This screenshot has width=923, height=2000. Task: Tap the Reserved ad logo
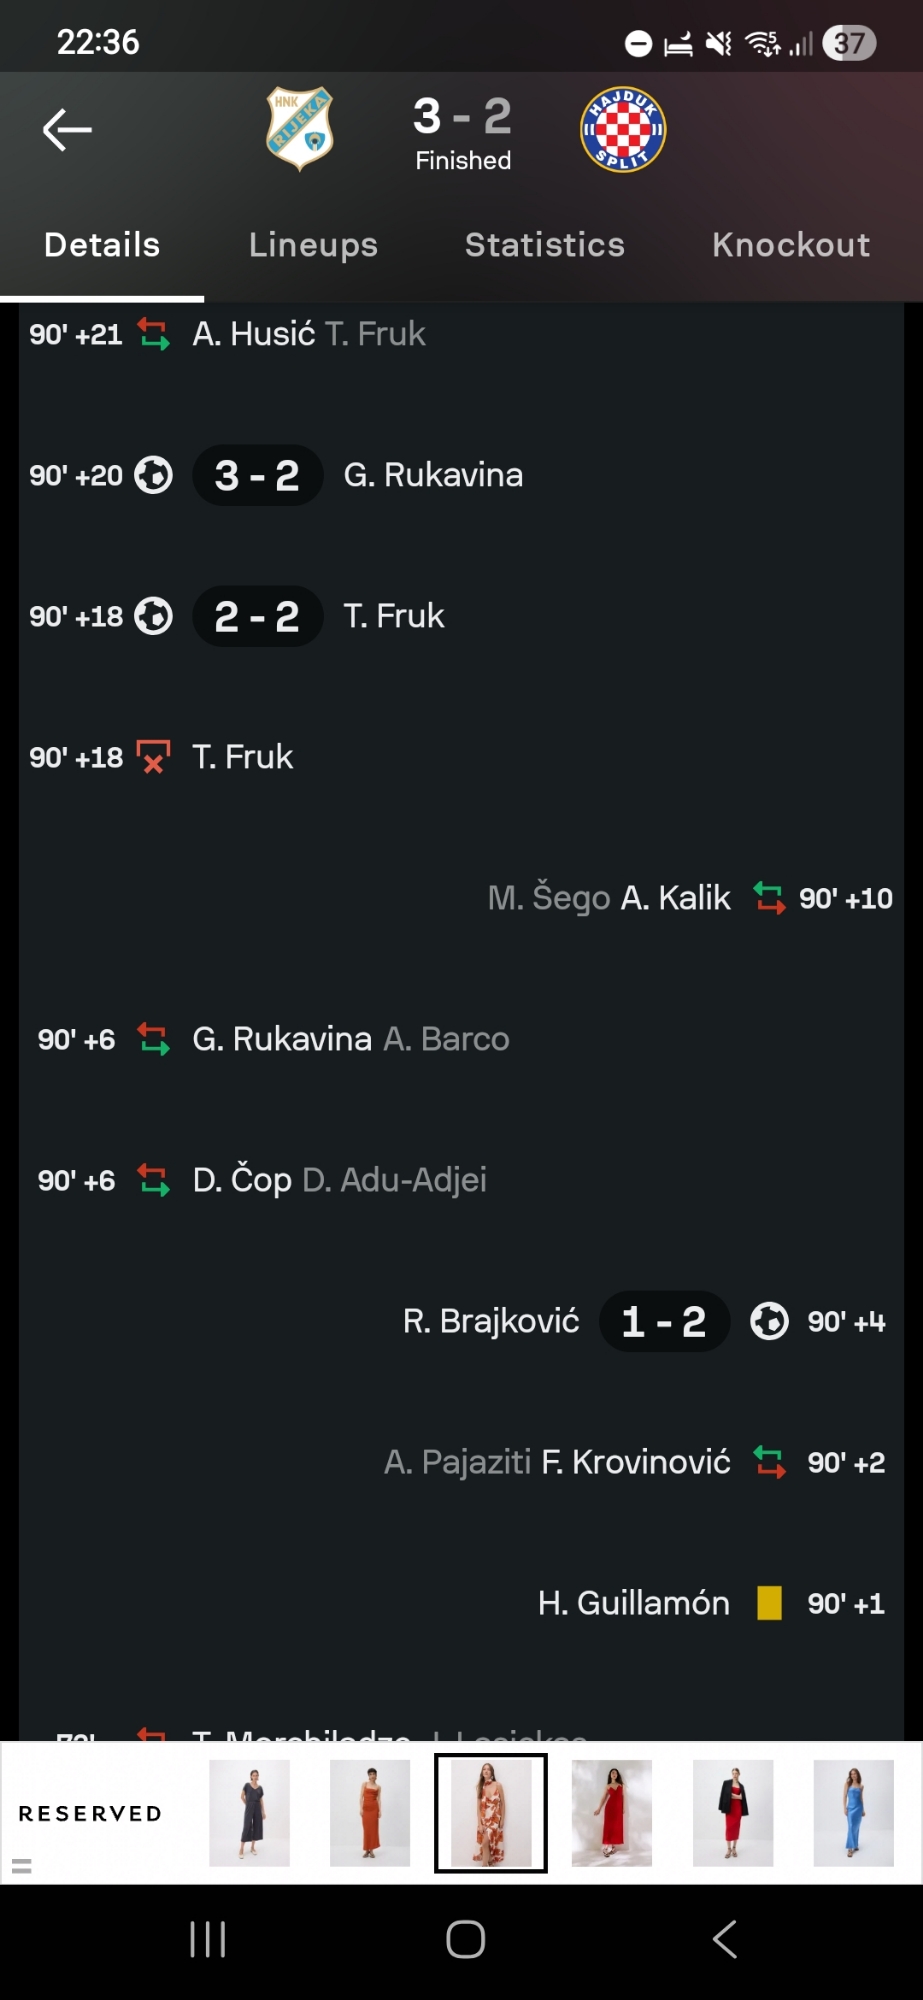click(90, 1813)
